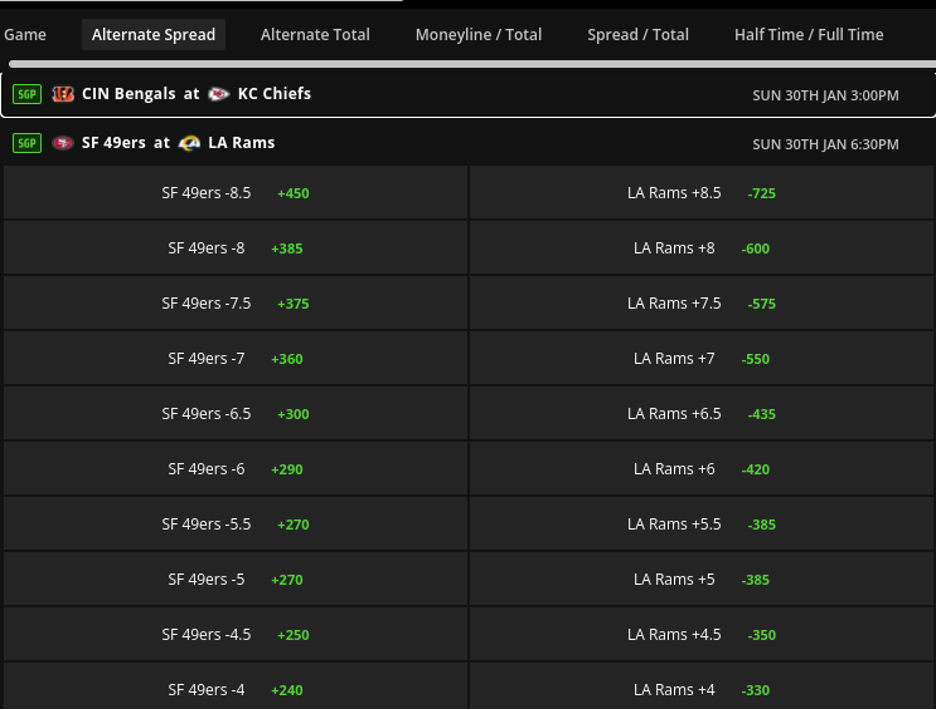This screenshot has height=710, width=936.
Task: Select SF 49ers -6 at +290
Action: coord(235,469)
